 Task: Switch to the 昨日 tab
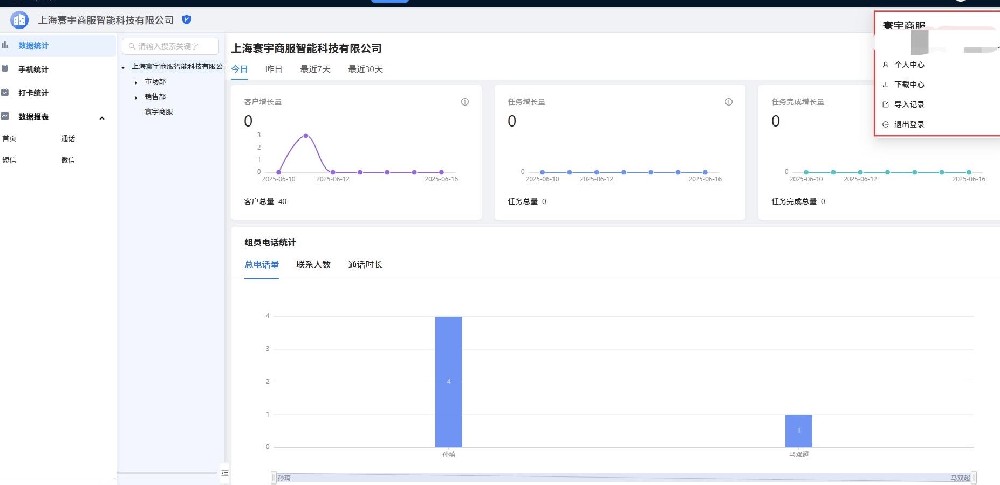(x=274, y=69)
